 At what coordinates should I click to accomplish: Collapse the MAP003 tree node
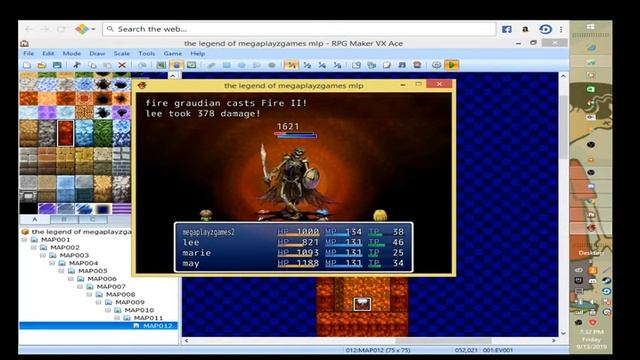pos(43,255)
